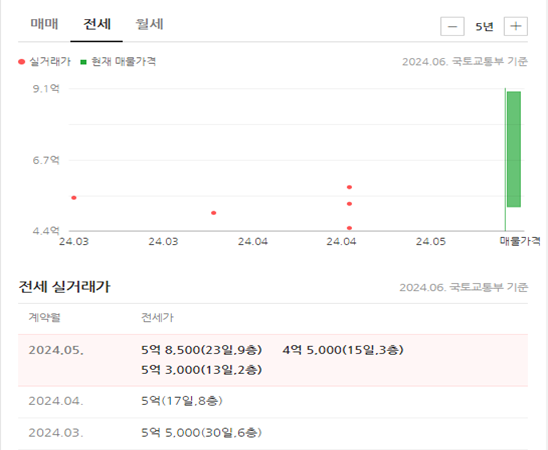Increase period with the plus button
The image size is (548, 450).
[515, 26]
